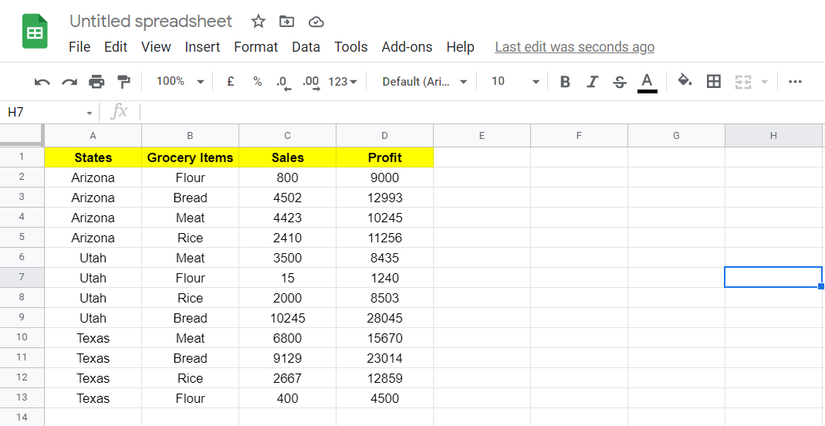The width and height of the screenshot is (825, 426).
Task: Star the Untitled spreadsheet
Action: coord(258,22)
